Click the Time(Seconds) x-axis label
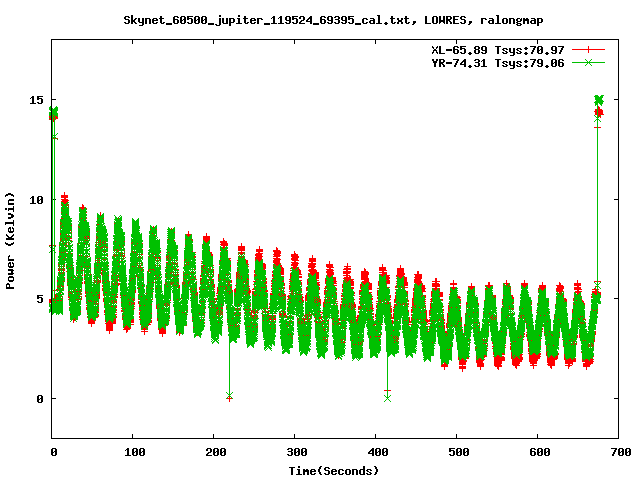 [x=334, y=471]
